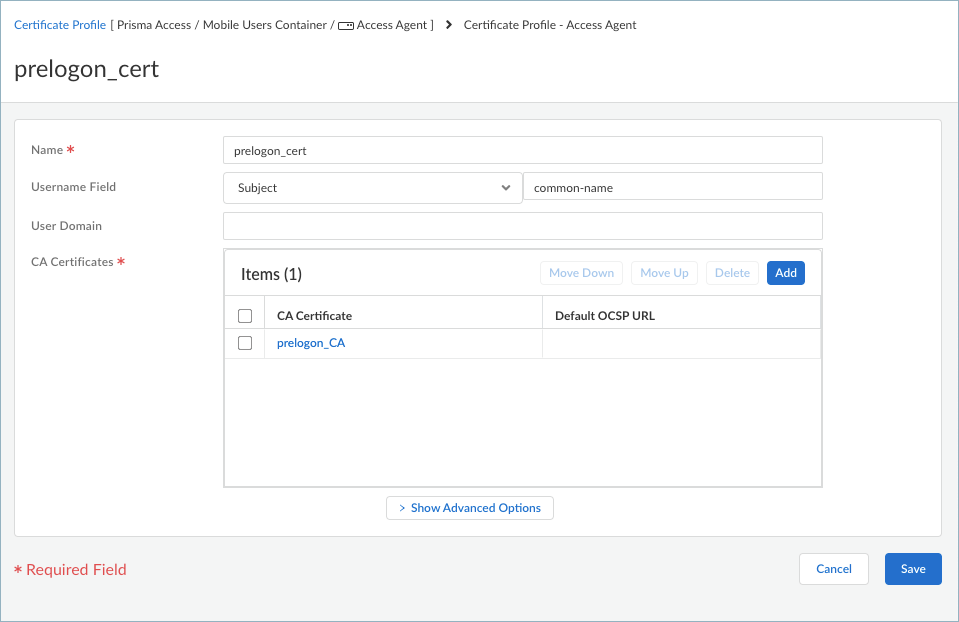Click the CA Certificate column header
This screenshot has height=622, width=959.
pyautogui.click(x=314, y=316)
